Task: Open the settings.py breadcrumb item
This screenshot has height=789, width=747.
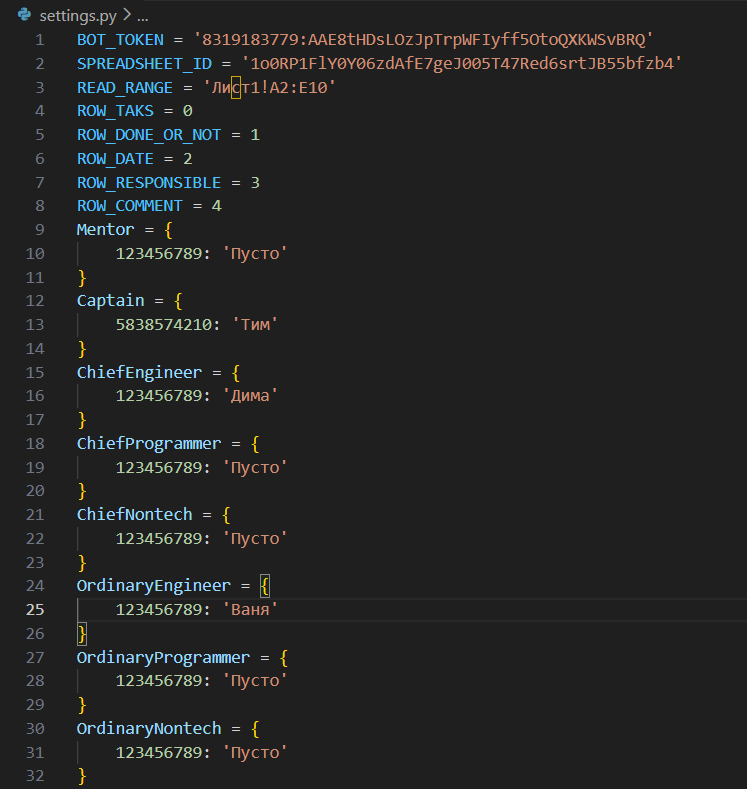Action: coord(77,15)
